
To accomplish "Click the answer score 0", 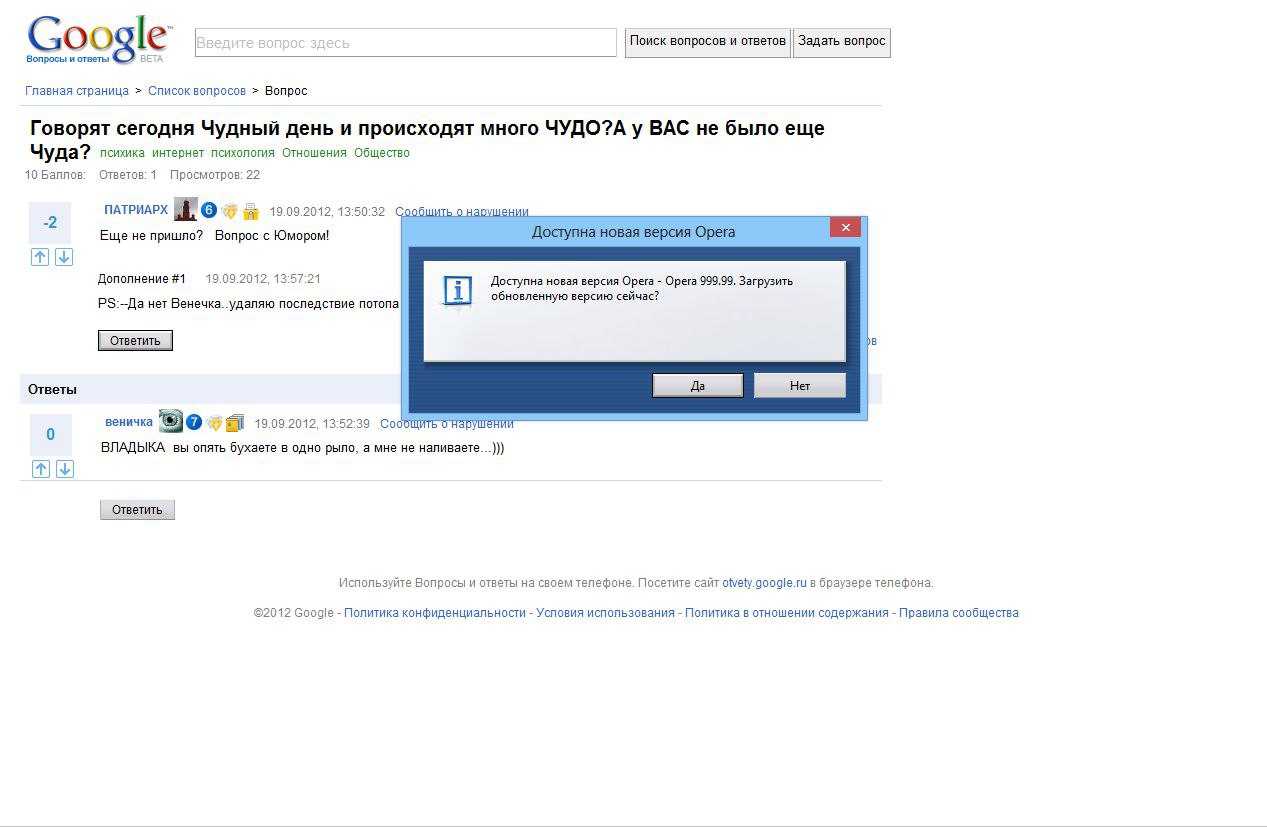I will point(51,434).
